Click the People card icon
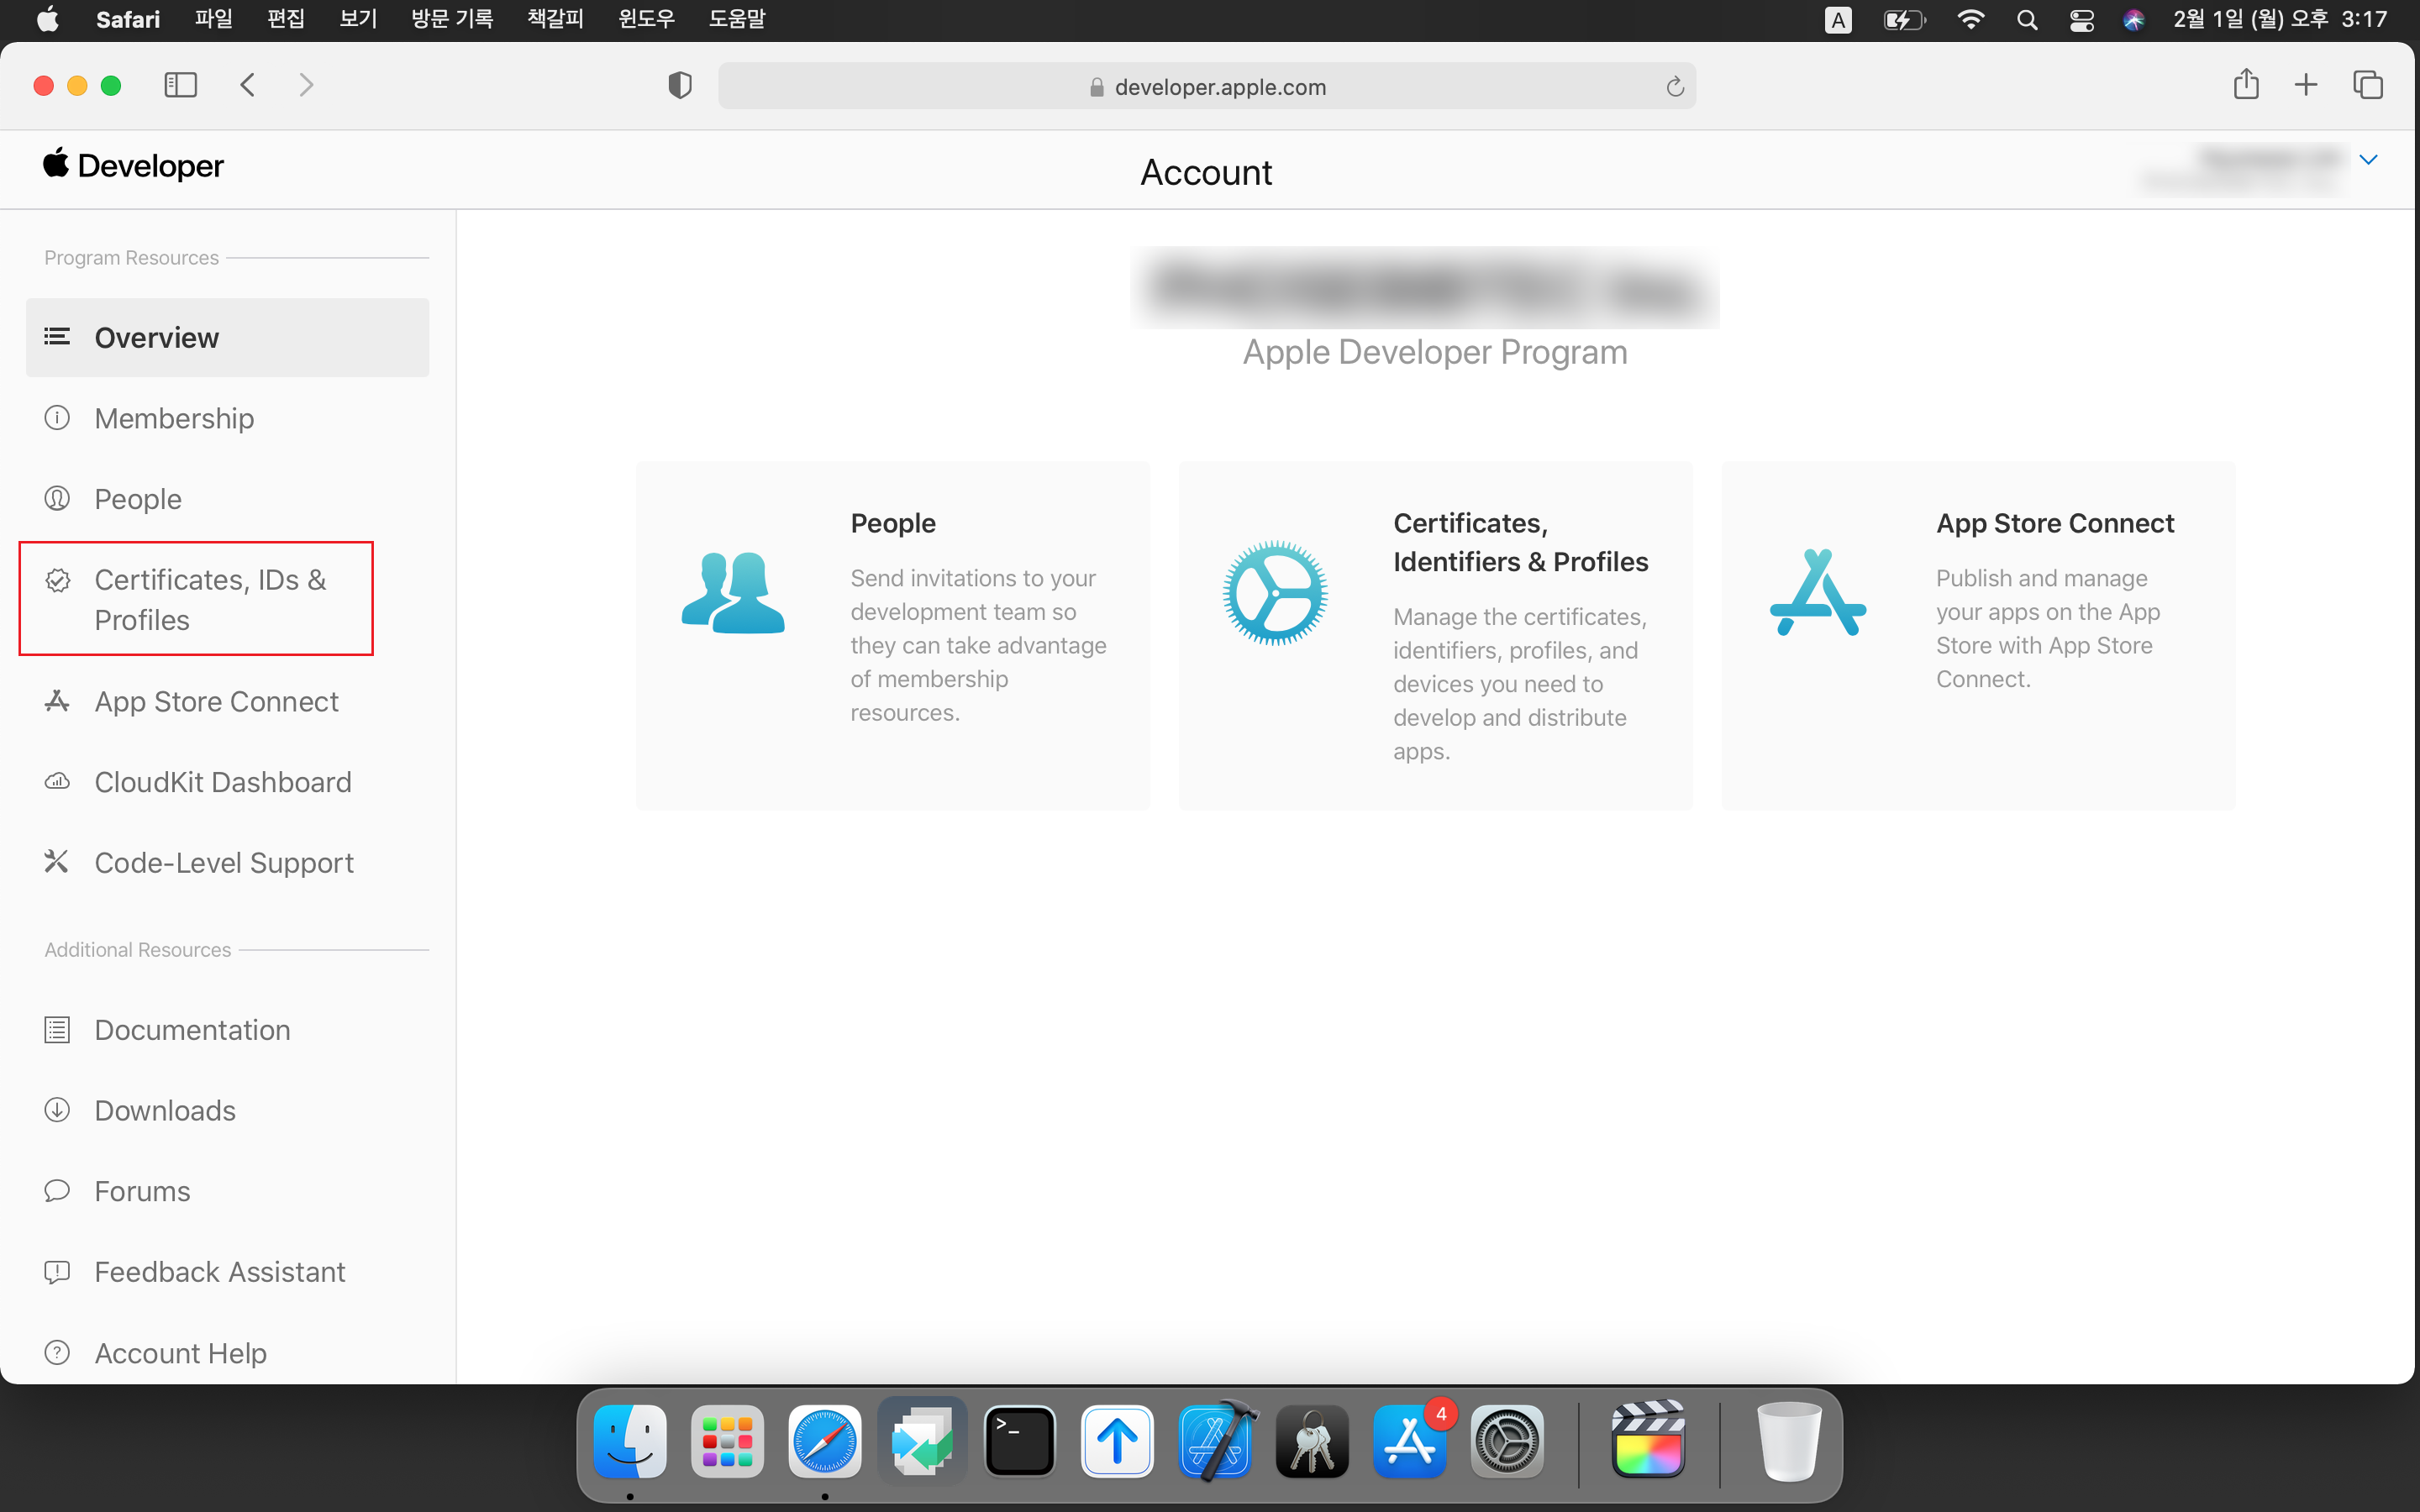 point(733,593)
